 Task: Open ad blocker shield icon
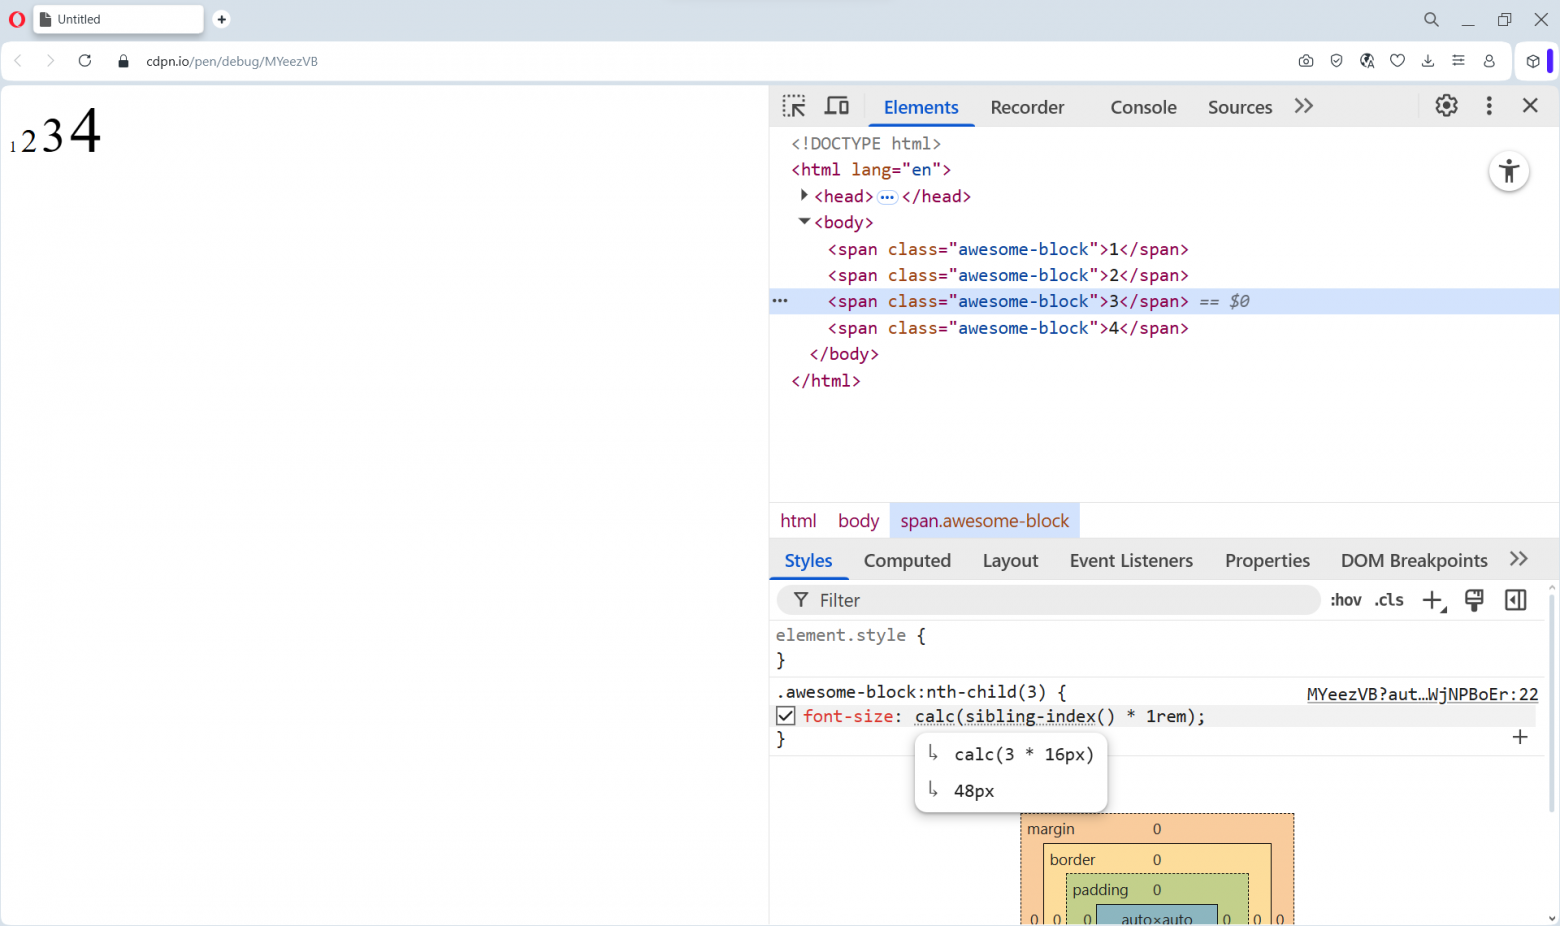click(1336, 61)
